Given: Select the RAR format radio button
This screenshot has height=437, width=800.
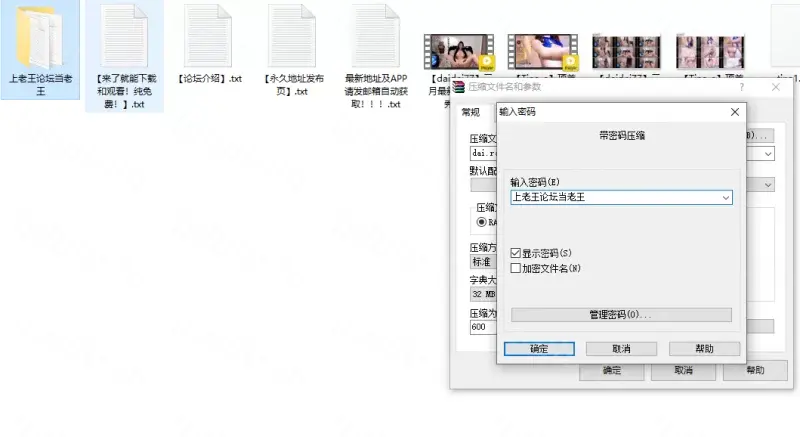Looking at the screenshot, I should point(481,222).
